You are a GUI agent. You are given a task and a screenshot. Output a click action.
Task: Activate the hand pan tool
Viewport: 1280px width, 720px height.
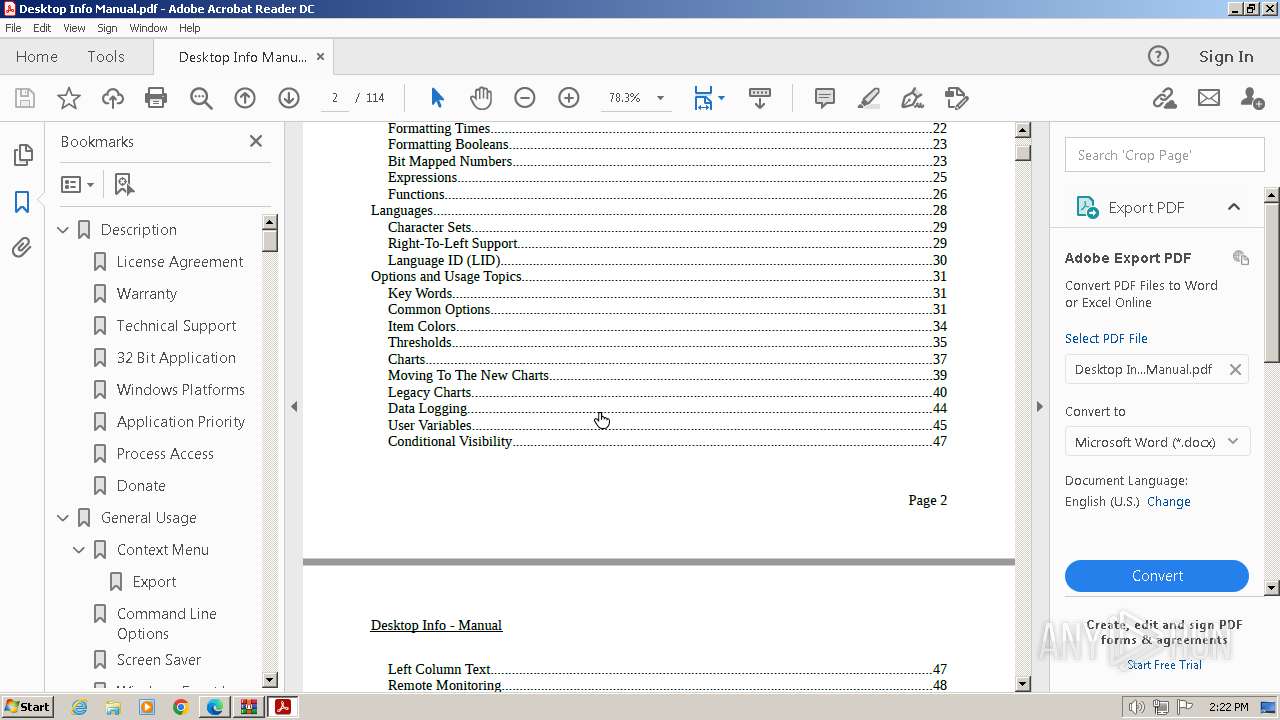tap(481, 98)
